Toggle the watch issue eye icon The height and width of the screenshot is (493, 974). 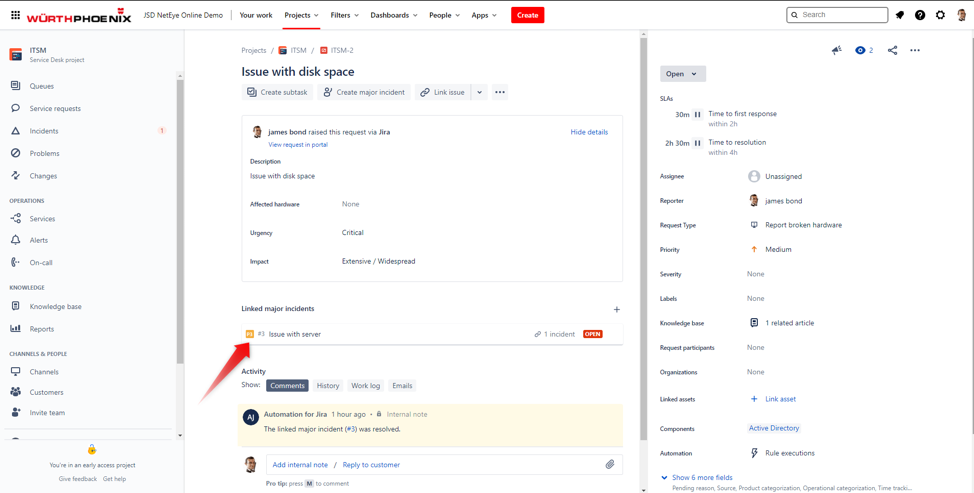pos(860,50)
